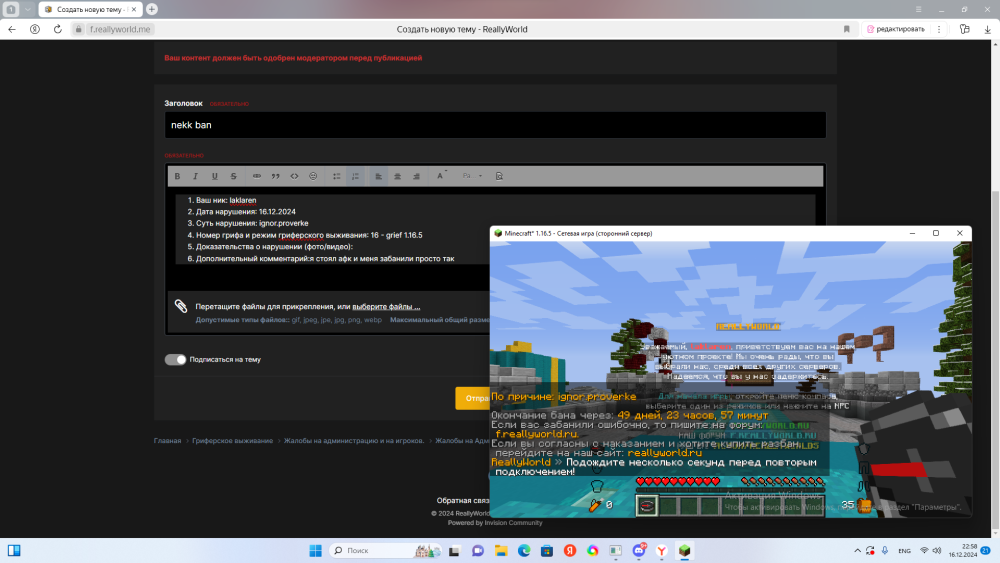Open the emoji picker in the editor

tap(313, 176)
